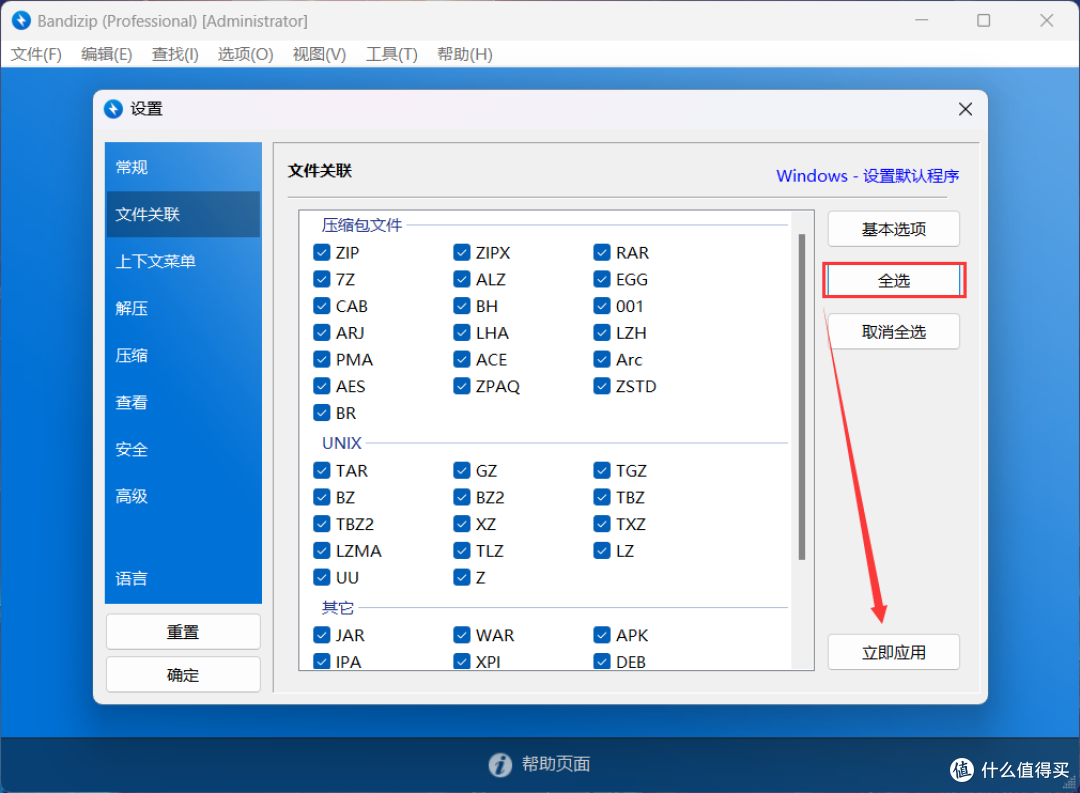
Task: Open the 视图(V) menu
Action: tap(319, 54)
